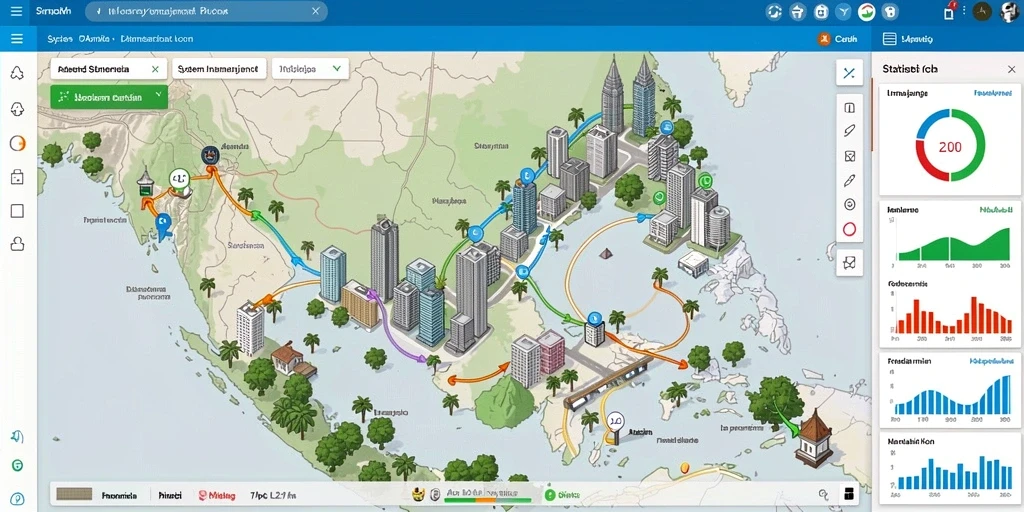Expand the green button dropdown chevron

[x=158, y=96]
